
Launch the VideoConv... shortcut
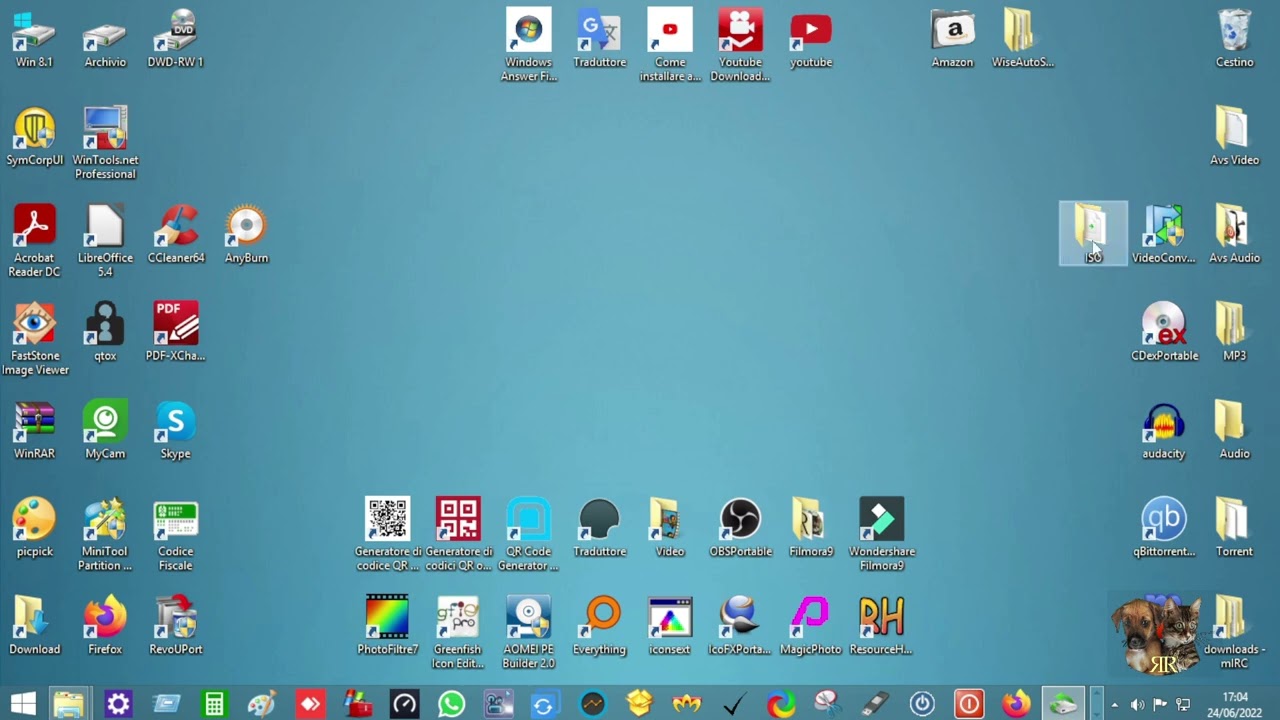pos(1164,235)
